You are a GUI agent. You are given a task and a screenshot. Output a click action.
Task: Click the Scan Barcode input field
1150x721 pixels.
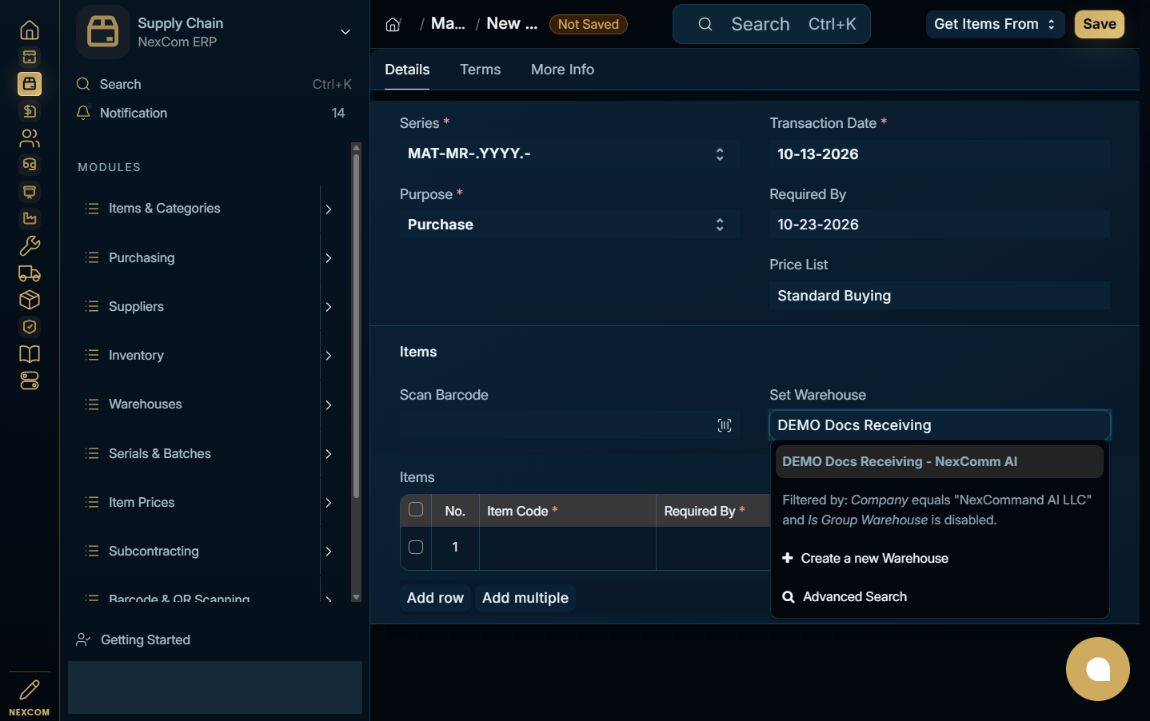(x=568, y=425)
